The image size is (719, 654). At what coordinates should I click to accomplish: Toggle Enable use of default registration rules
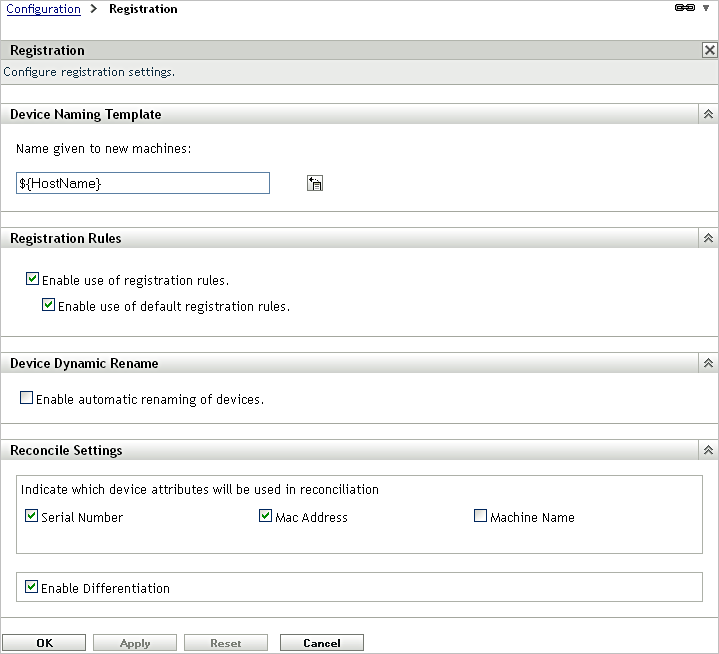point(49,306)
